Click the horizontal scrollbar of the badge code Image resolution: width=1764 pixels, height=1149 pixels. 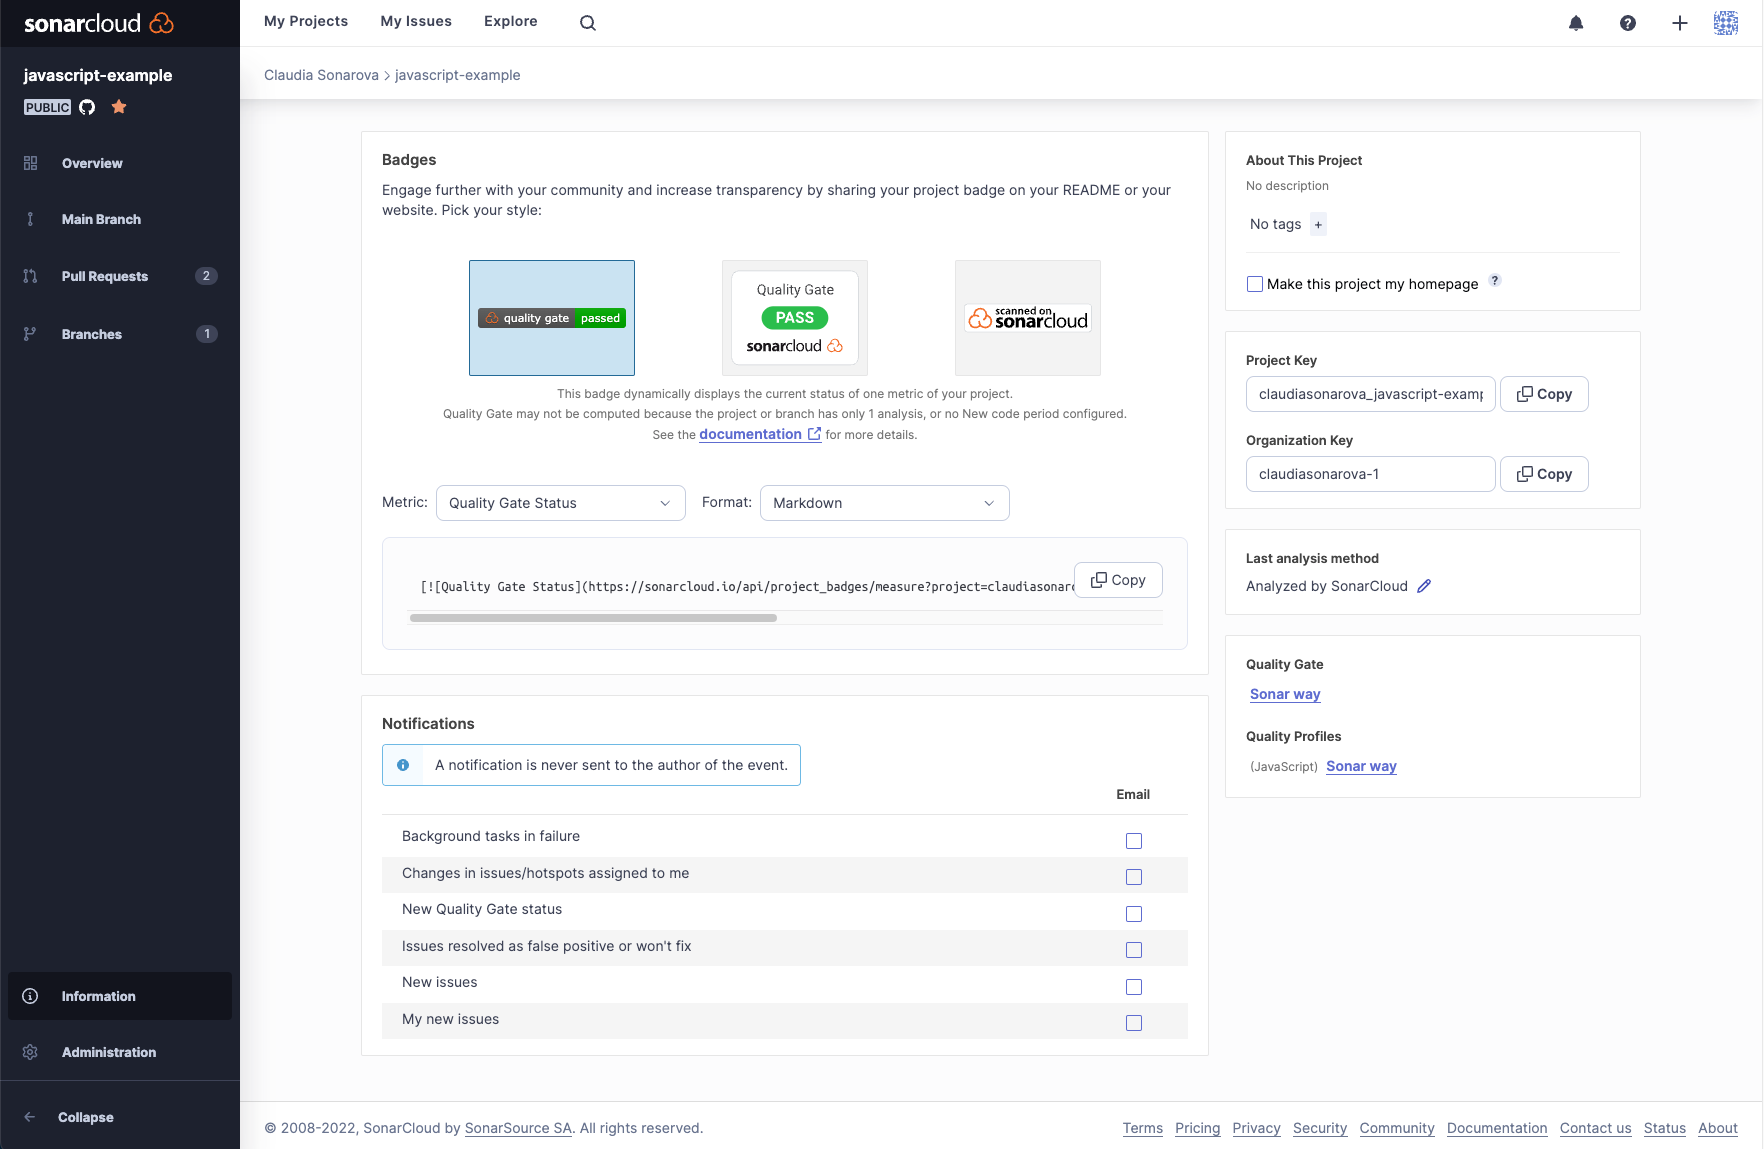click(593, 618)
